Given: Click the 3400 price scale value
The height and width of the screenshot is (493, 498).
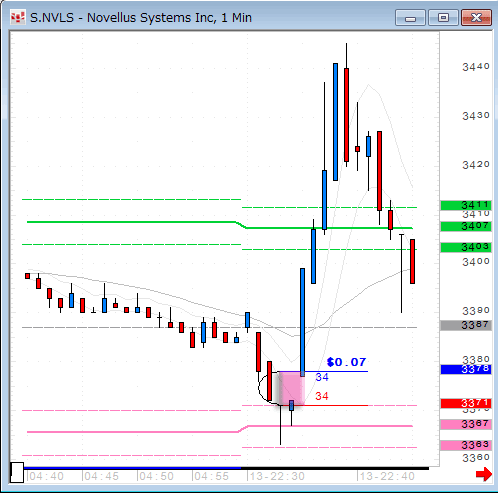Looking at the screenshot, I should pos(476,262).
